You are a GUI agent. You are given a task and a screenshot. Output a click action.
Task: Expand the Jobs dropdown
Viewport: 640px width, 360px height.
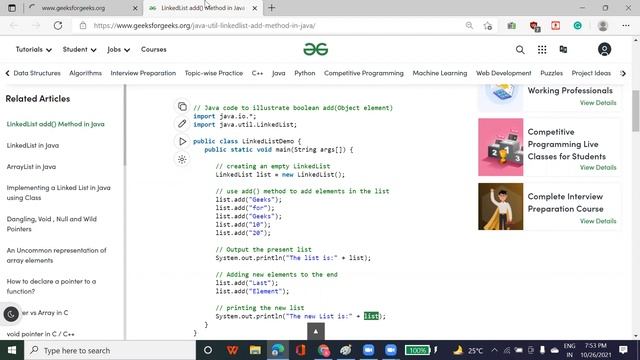click(x=118, y=49)
